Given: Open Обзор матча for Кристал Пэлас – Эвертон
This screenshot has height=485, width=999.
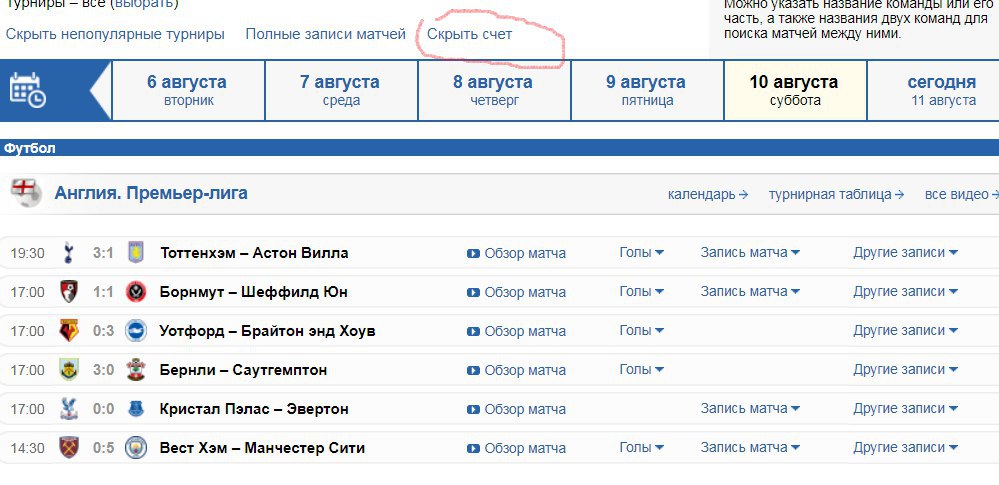Looking at the screenshot, I should [x=525, y=409].
